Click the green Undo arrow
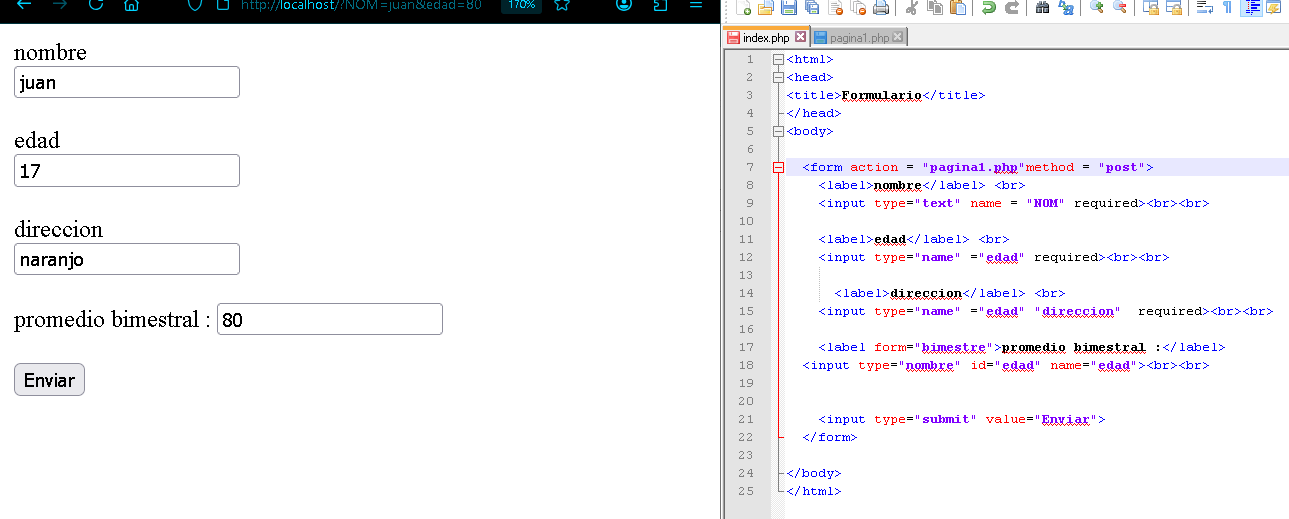This screenshot has width=1289, height=519. (988, 8)
